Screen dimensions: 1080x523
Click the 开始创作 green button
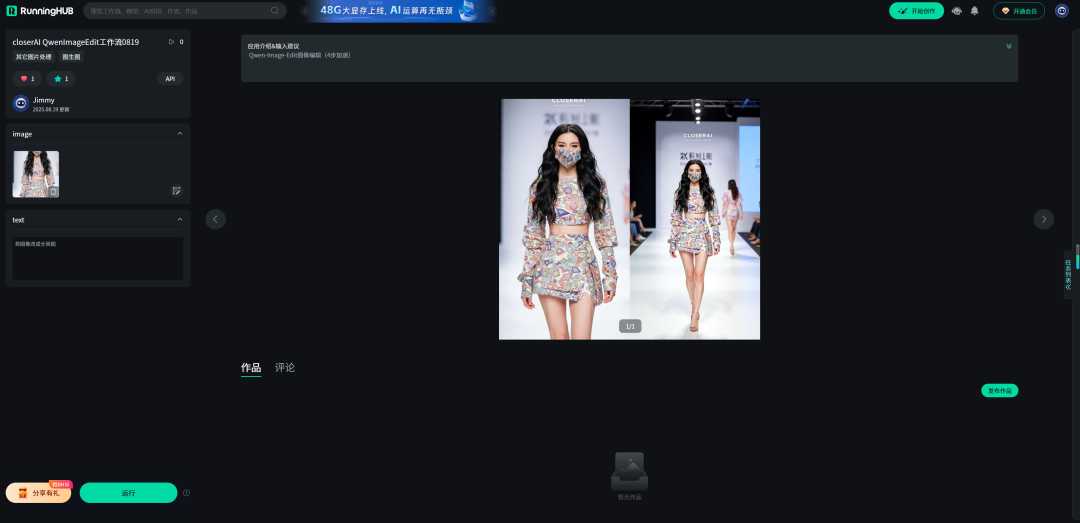pos(916,10)
